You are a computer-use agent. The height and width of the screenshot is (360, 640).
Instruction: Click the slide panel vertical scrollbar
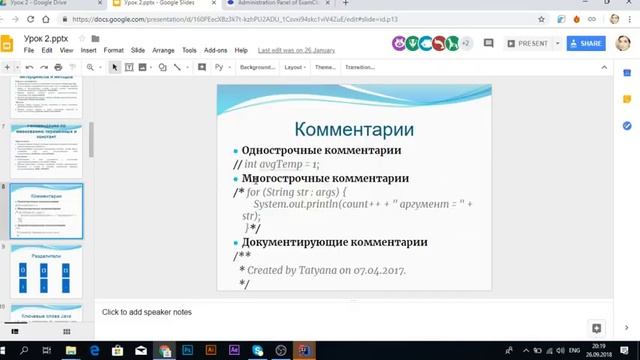91,140
